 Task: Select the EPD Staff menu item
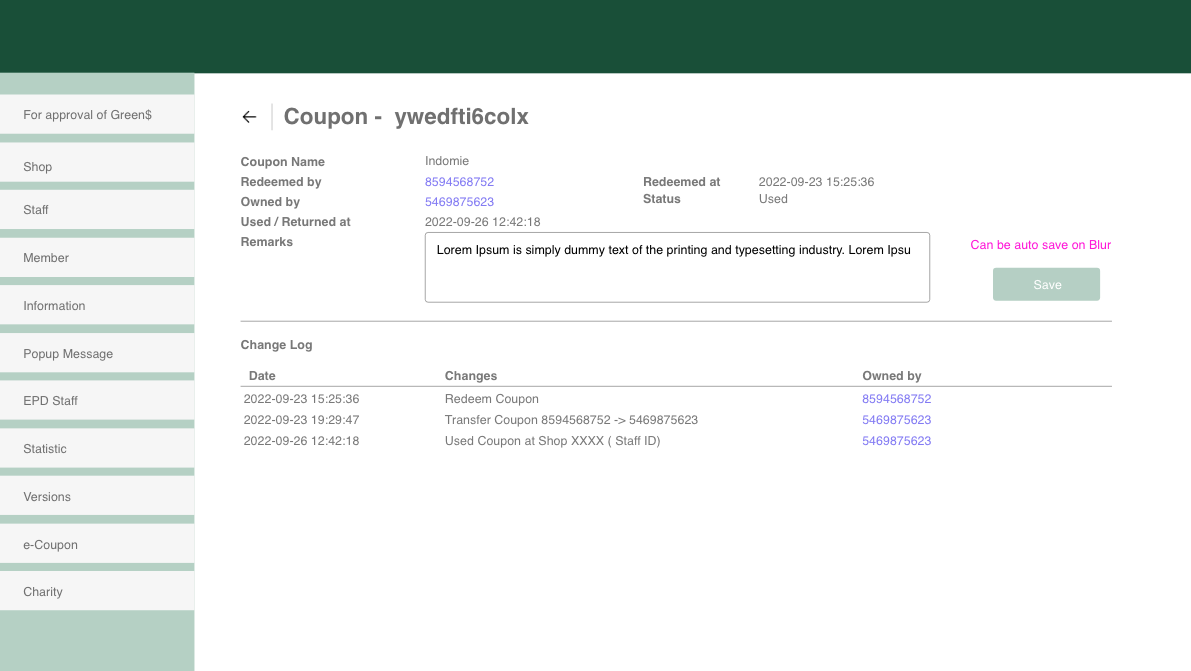pos(97,401)
